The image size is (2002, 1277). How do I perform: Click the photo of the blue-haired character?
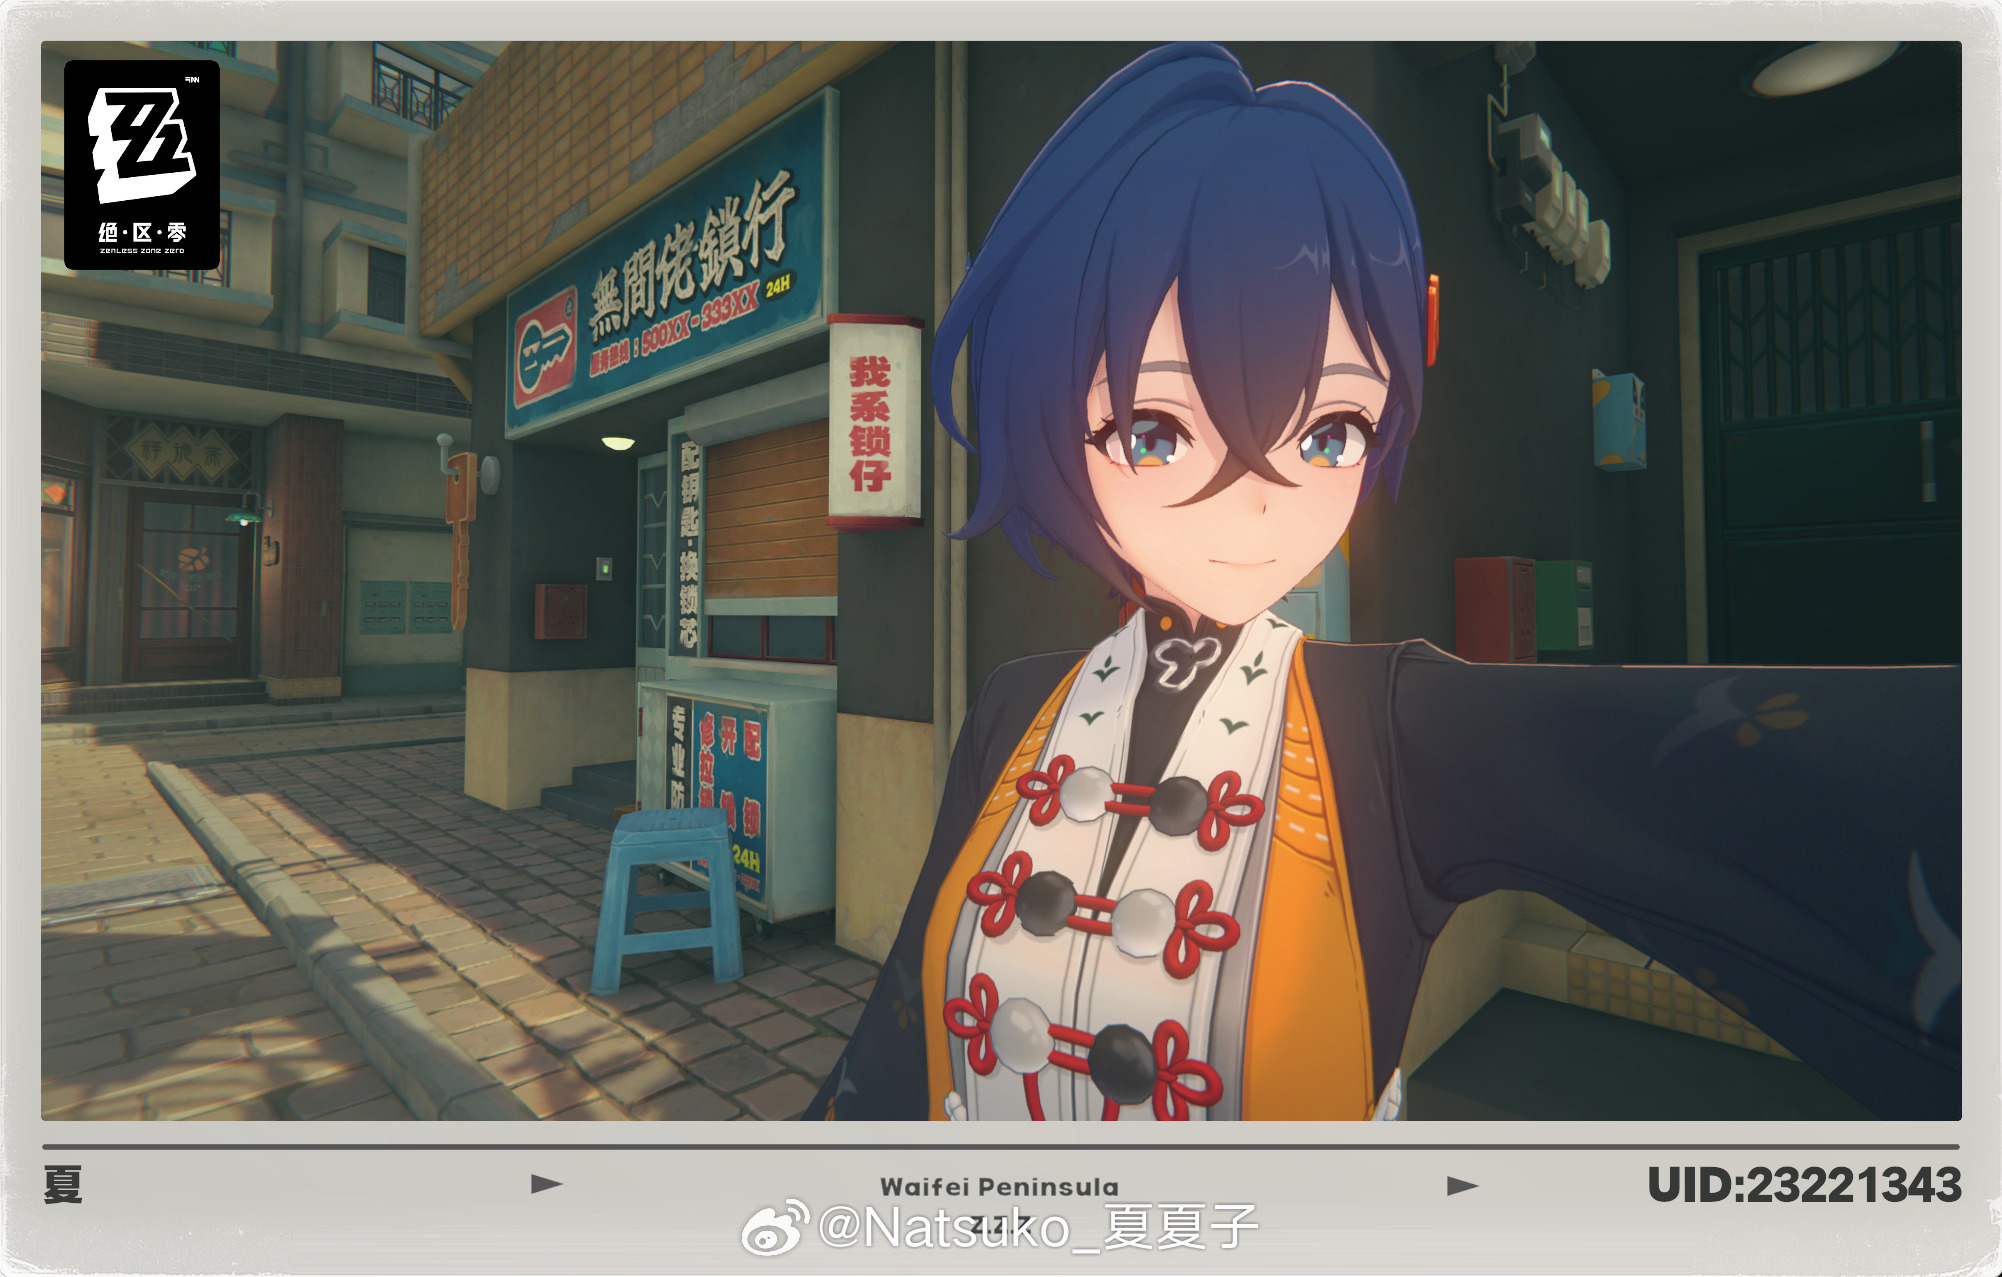click(x=1001, y=580)
